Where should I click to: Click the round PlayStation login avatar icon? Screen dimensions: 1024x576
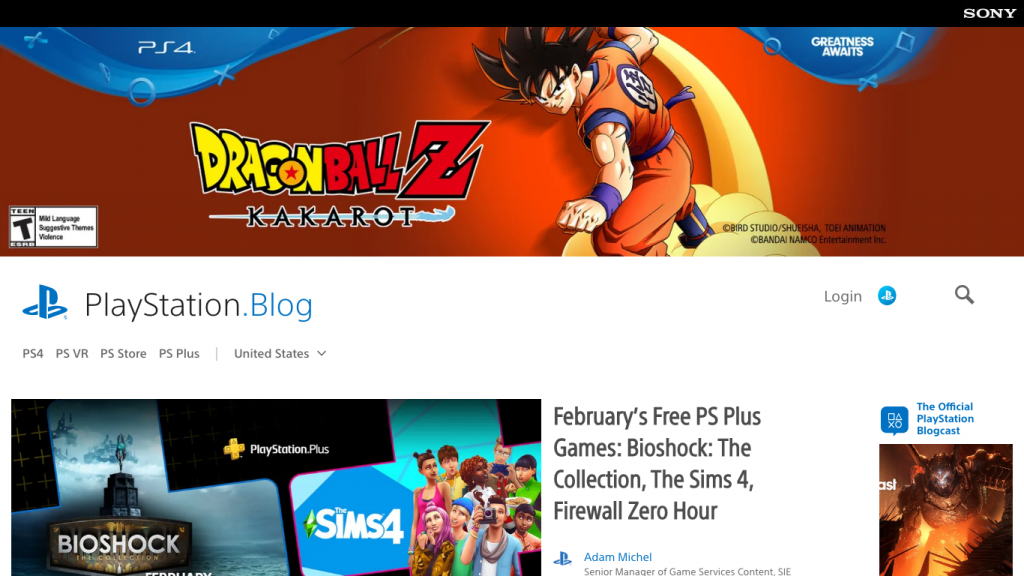[887, 296]
